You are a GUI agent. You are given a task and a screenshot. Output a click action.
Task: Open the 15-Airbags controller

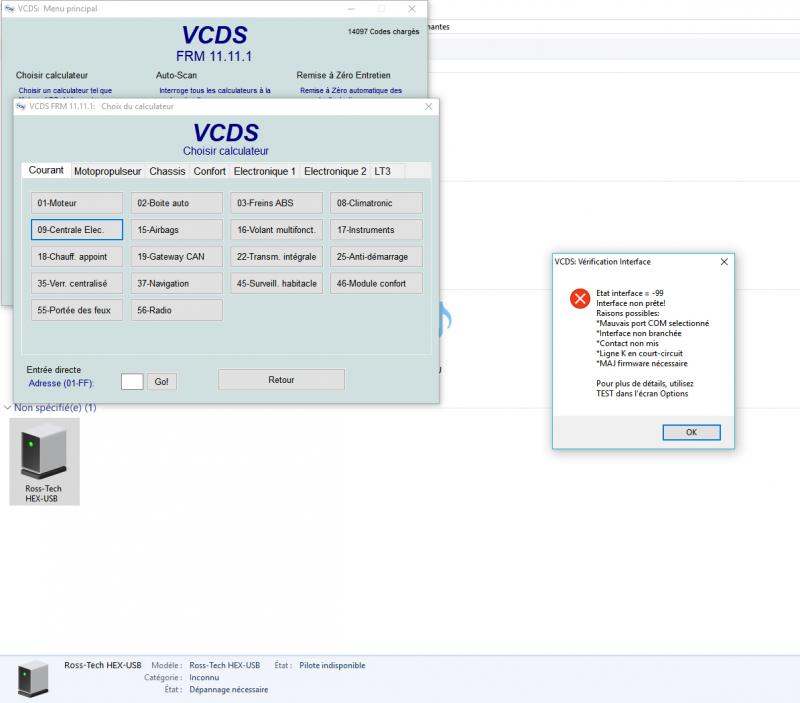coord(177,230)
